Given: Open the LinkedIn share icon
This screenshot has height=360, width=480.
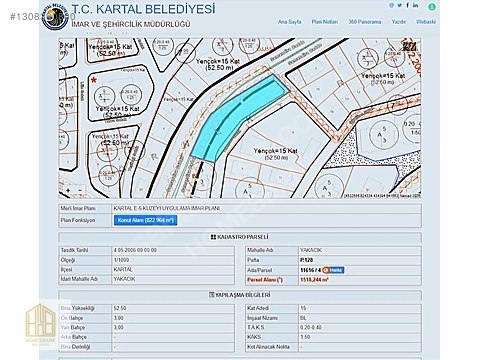Looking at the screenshot, I should tap(415, 5).
